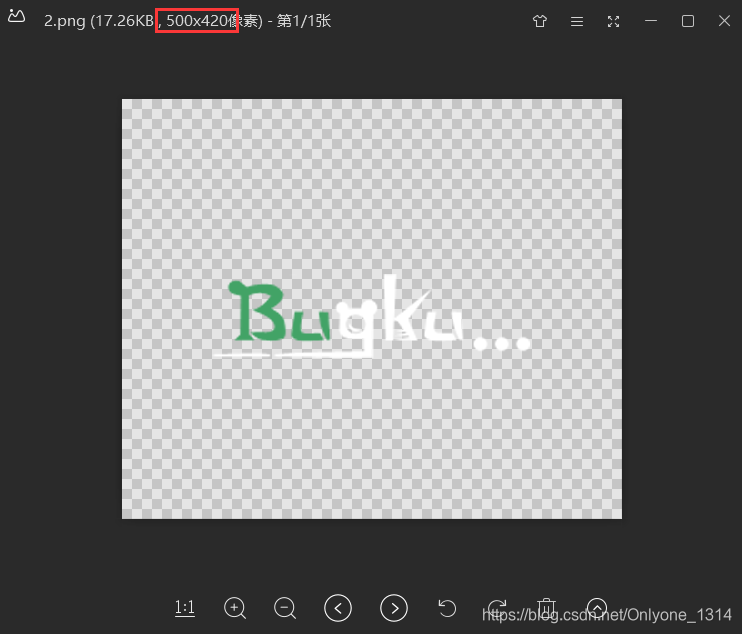742x634 pixels.
Task: Zoom out with magnifier minus icon
Action: click(x=285, y=608)
